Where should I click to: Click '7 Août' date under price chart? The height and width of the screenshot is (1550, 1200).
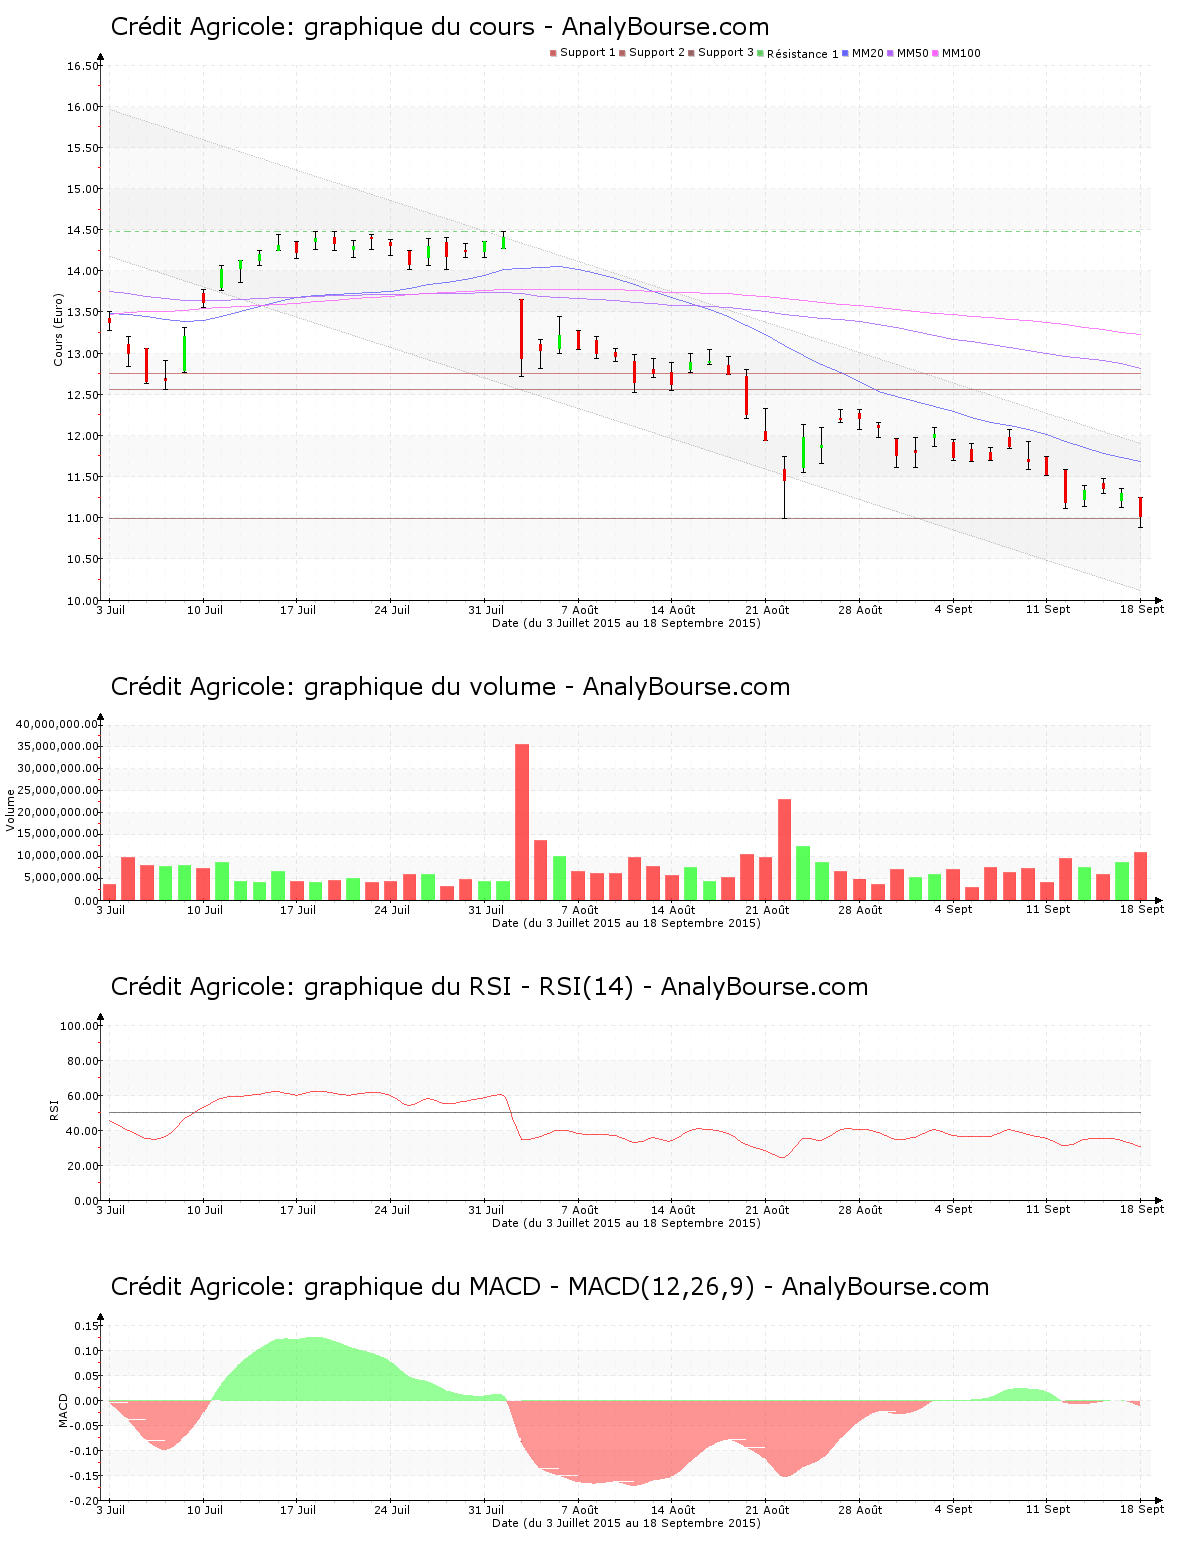579,610
